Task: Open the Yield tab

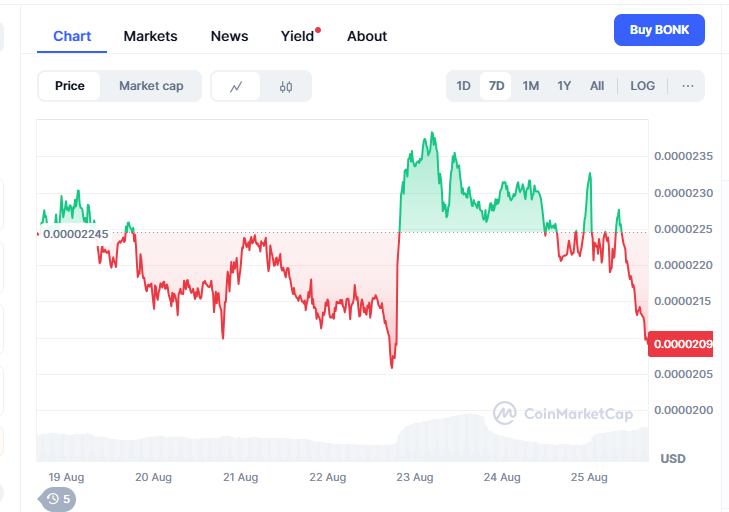Action: [297, 36]
